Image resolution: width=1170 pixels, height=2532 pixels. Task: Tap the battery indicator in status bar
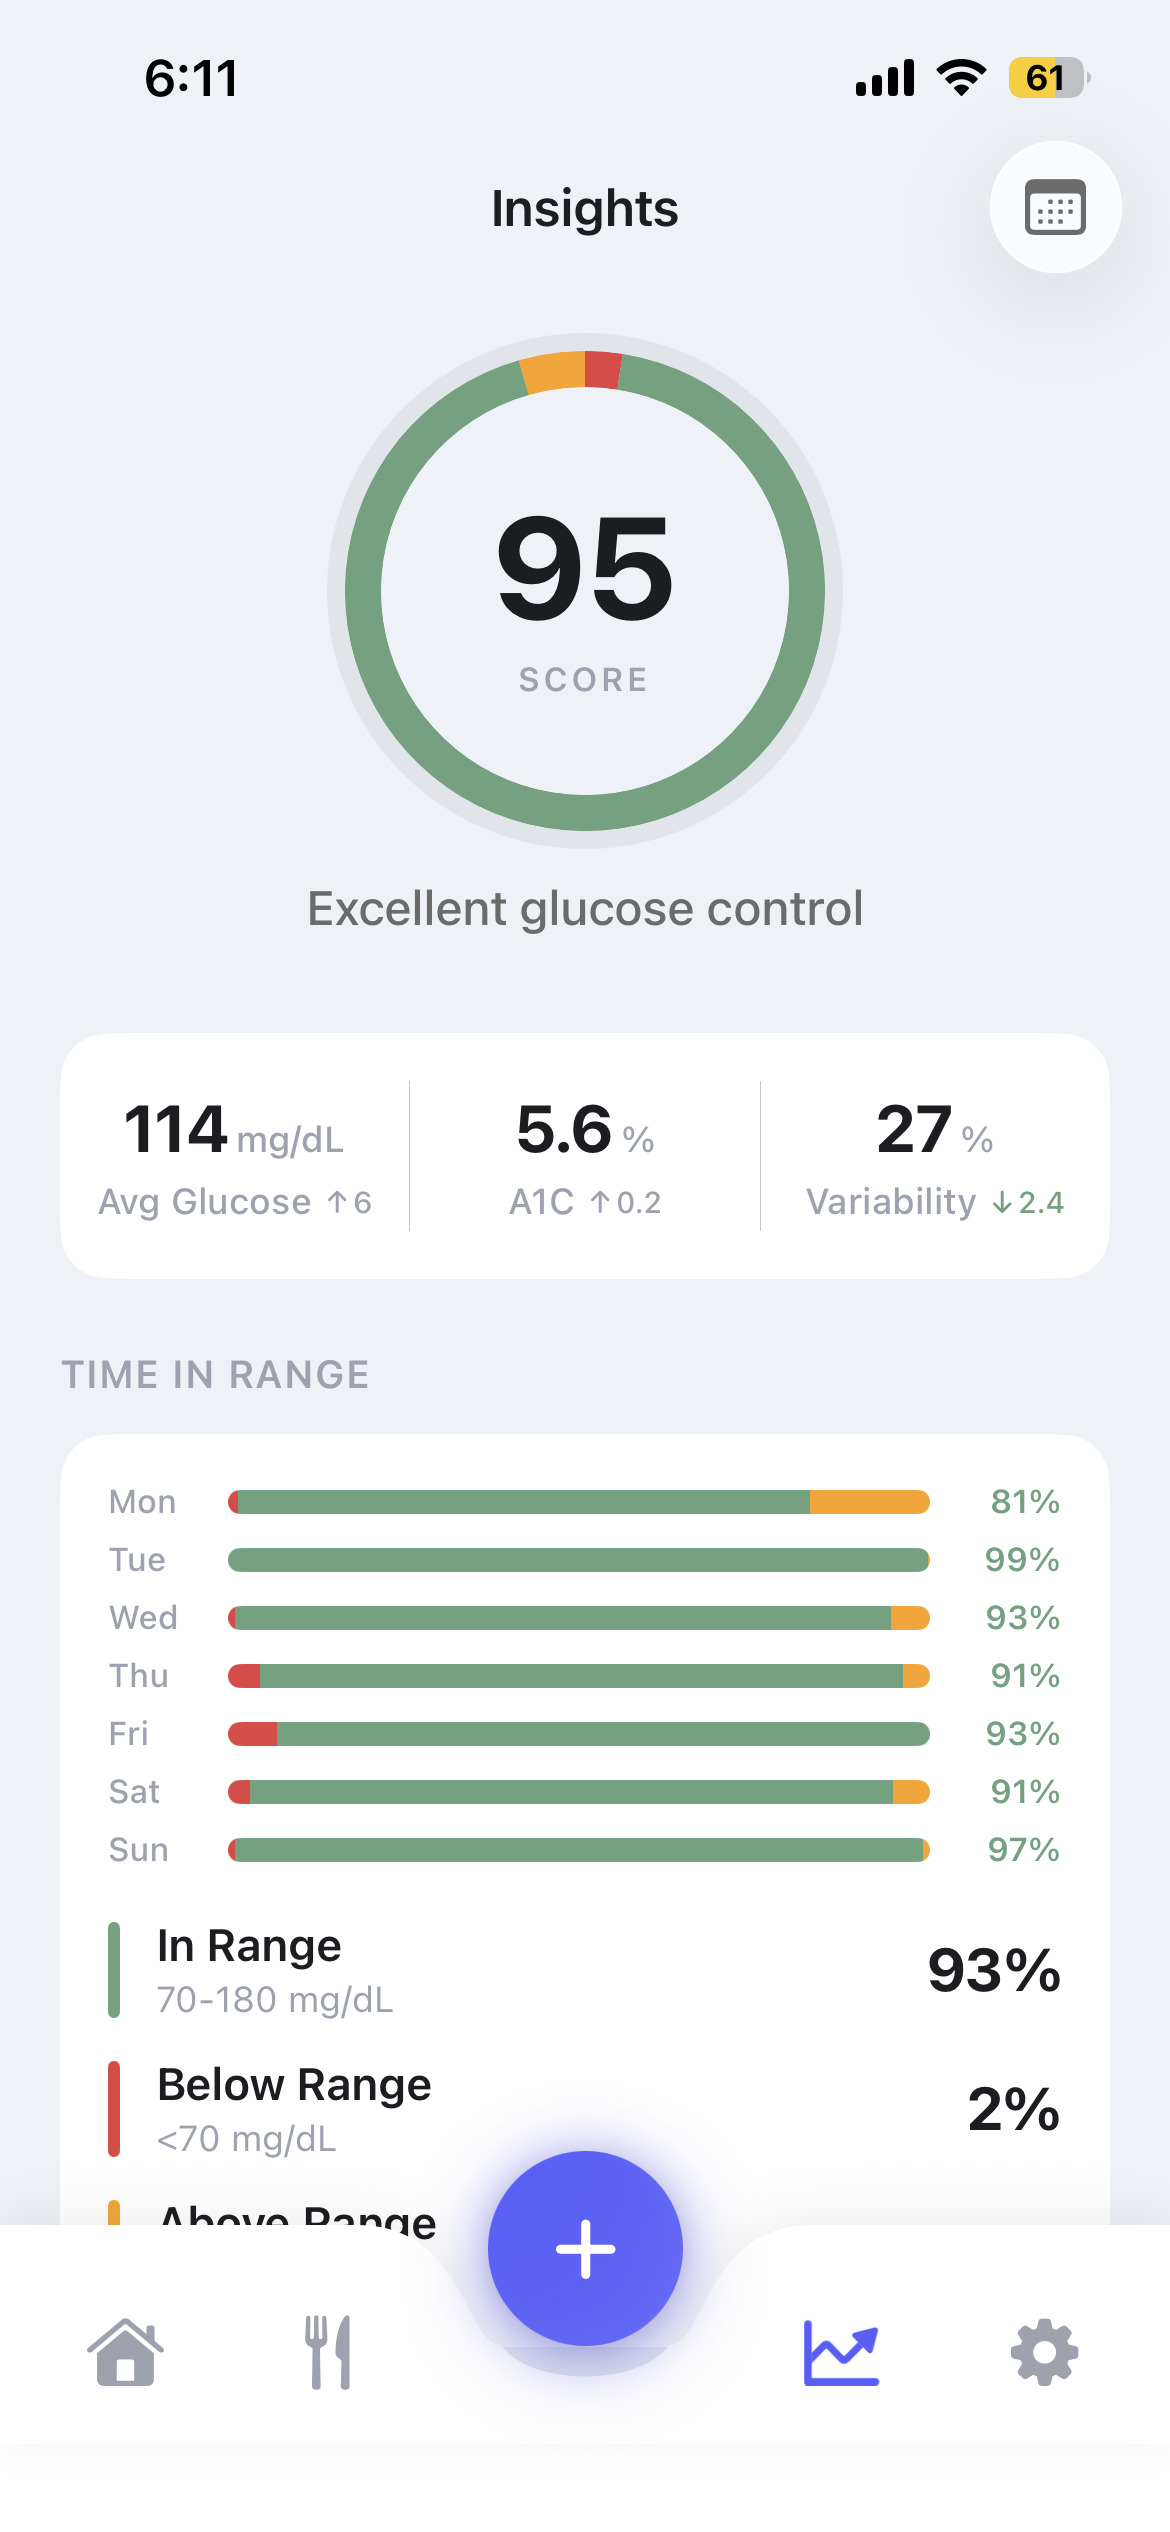tap(1048, 78)
